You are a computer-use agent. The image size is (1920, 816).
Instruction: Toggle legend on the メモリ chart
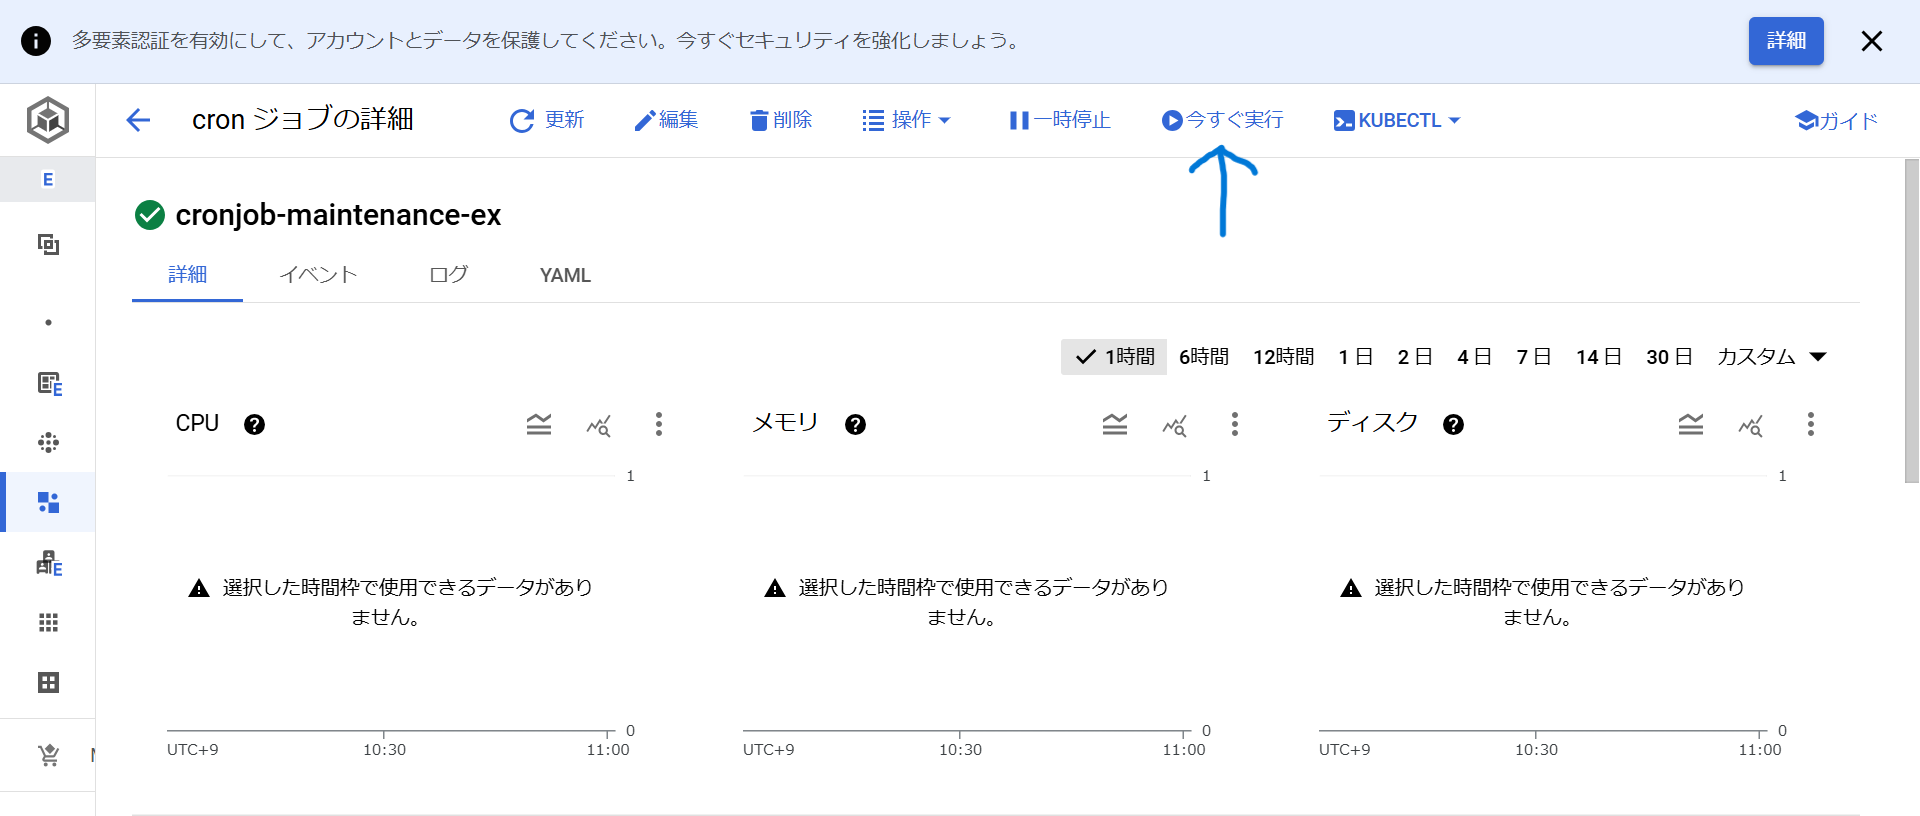pyautogui.click(x=1115, y=424)
